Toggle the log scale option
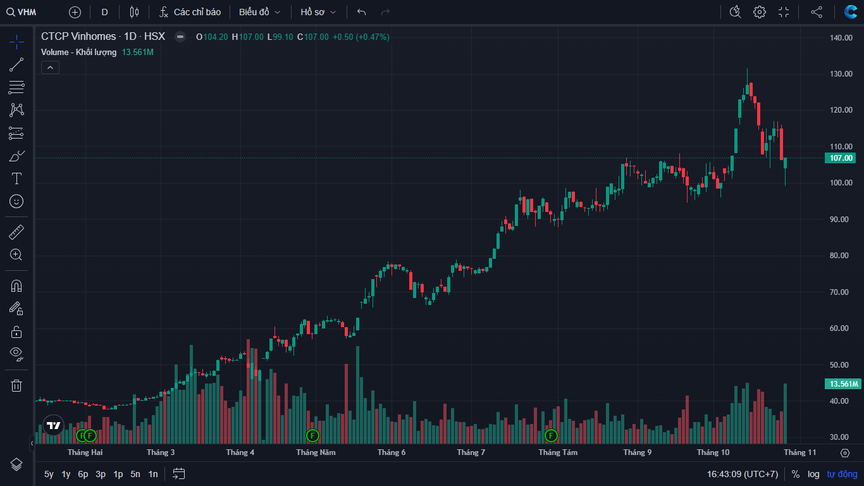The height and width of the screenshot is (486, 864). tap(813, 474)
